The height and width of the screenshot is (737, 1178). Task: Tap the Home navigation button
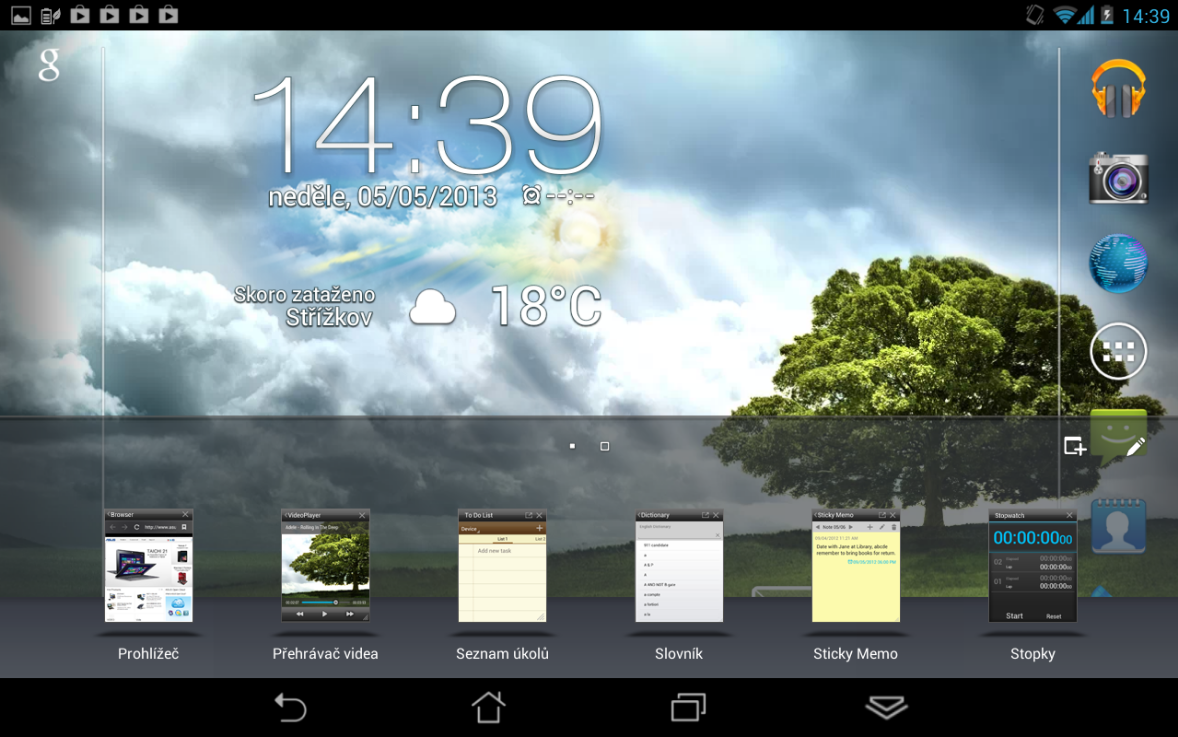(x=488, y=707)
